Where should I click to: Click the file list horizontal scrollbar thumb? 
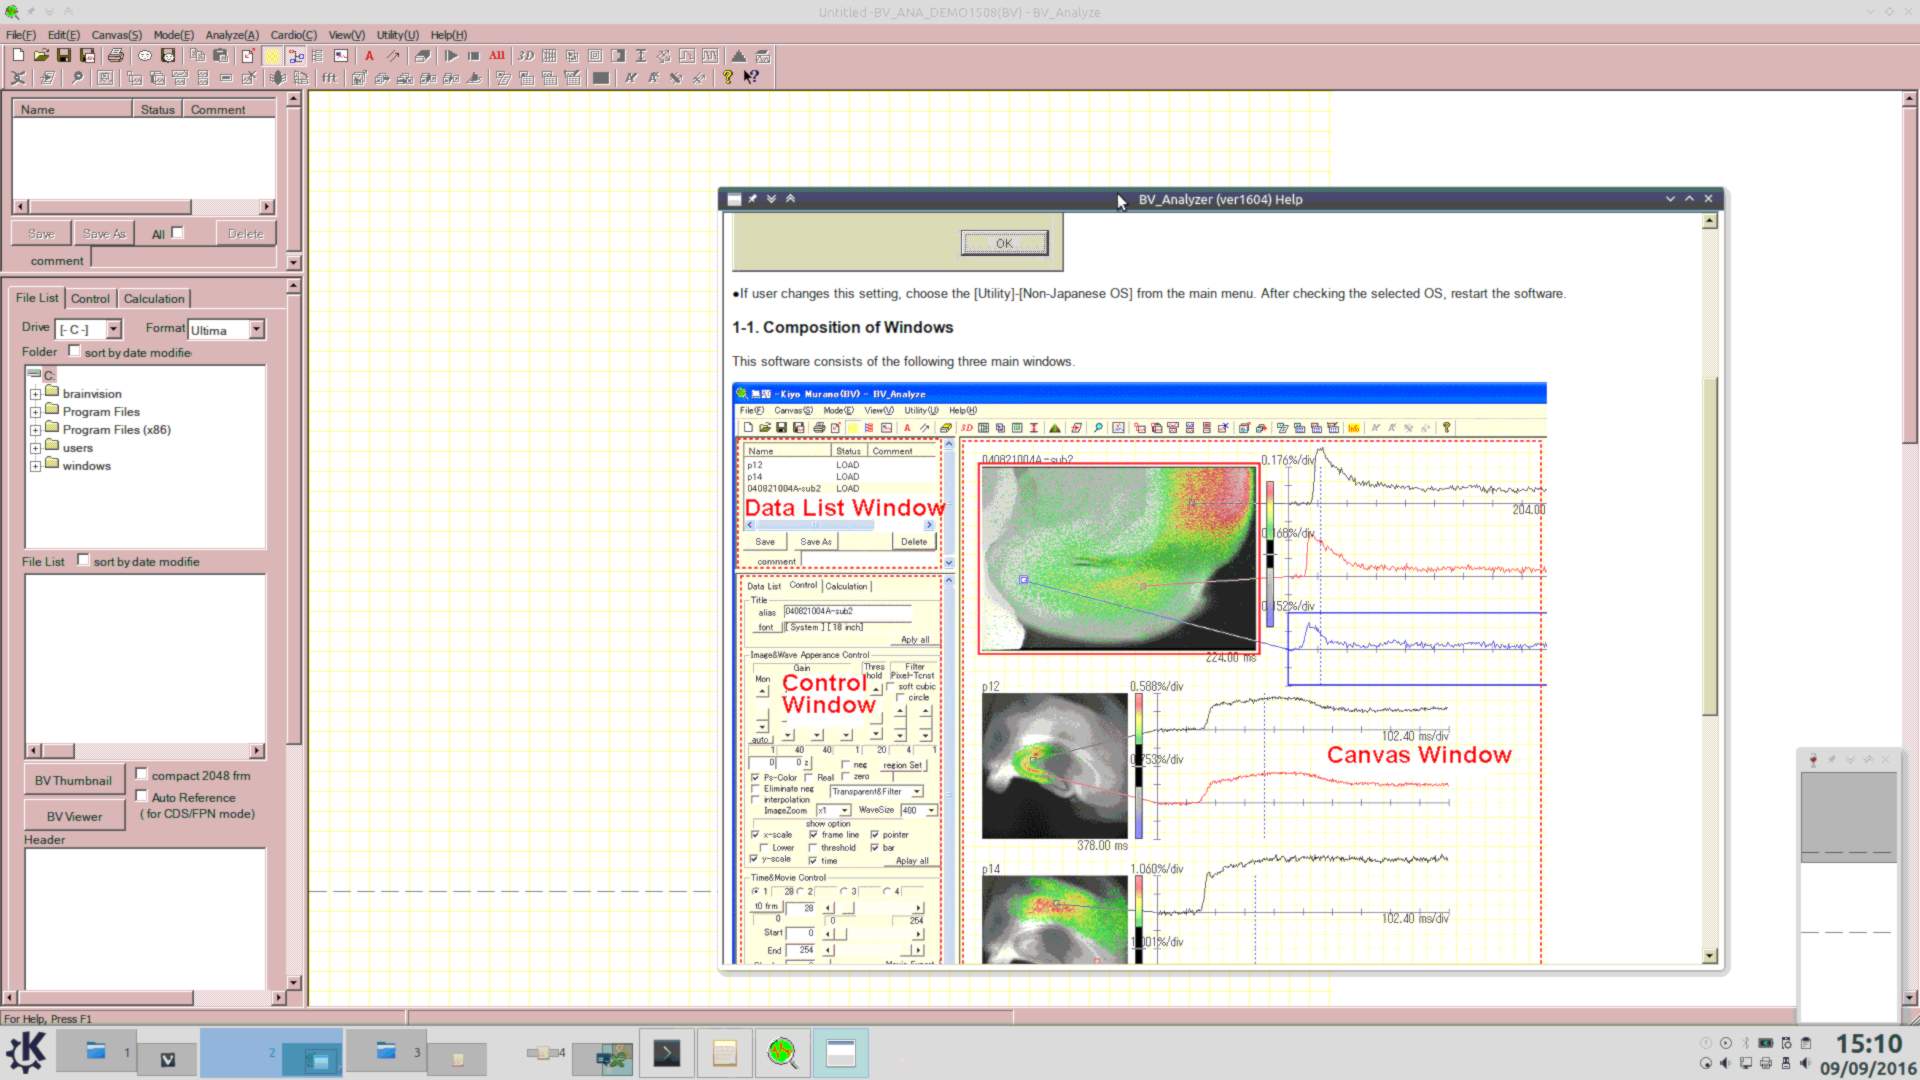[57, 750]
